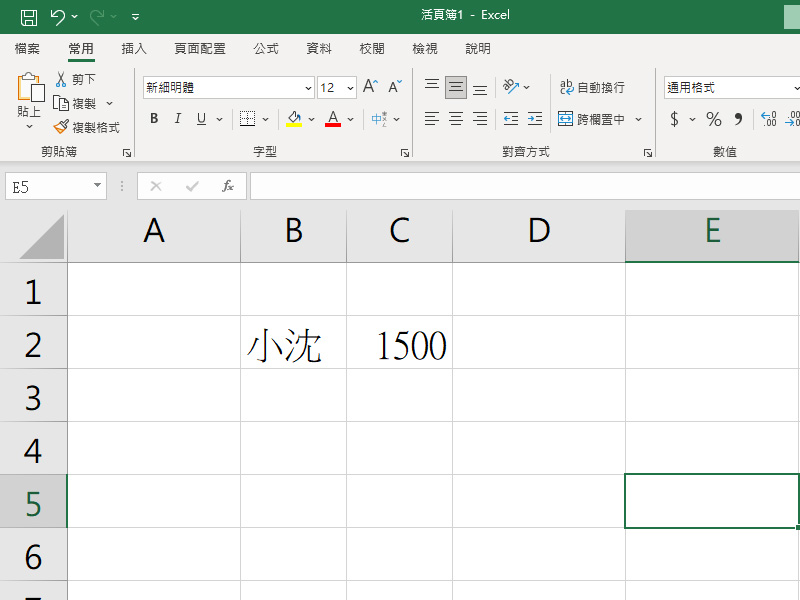This screenshot has width=800, height=600.
Task: Click the Cut scissors icon
Action: coord(61,79)
